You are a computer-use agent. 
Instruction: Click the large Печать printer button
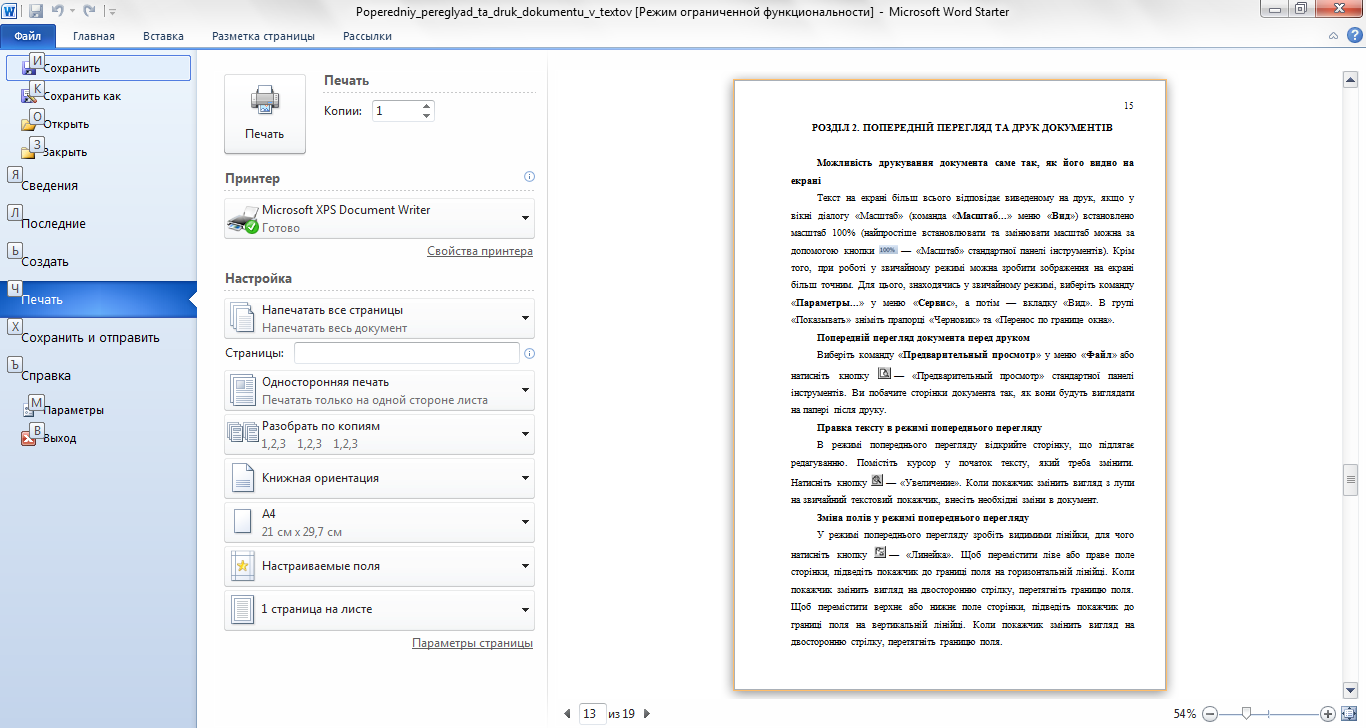[265, 114]
